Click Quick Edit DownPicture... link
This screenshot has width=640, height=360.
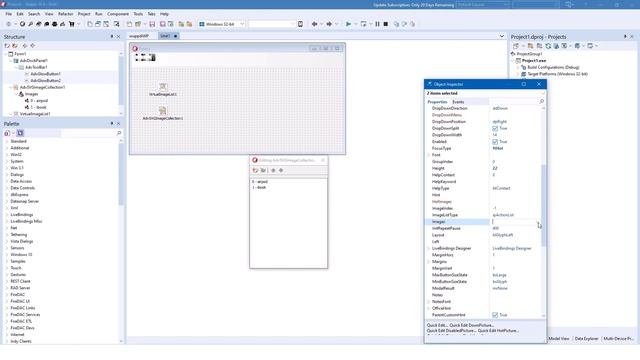472,325
